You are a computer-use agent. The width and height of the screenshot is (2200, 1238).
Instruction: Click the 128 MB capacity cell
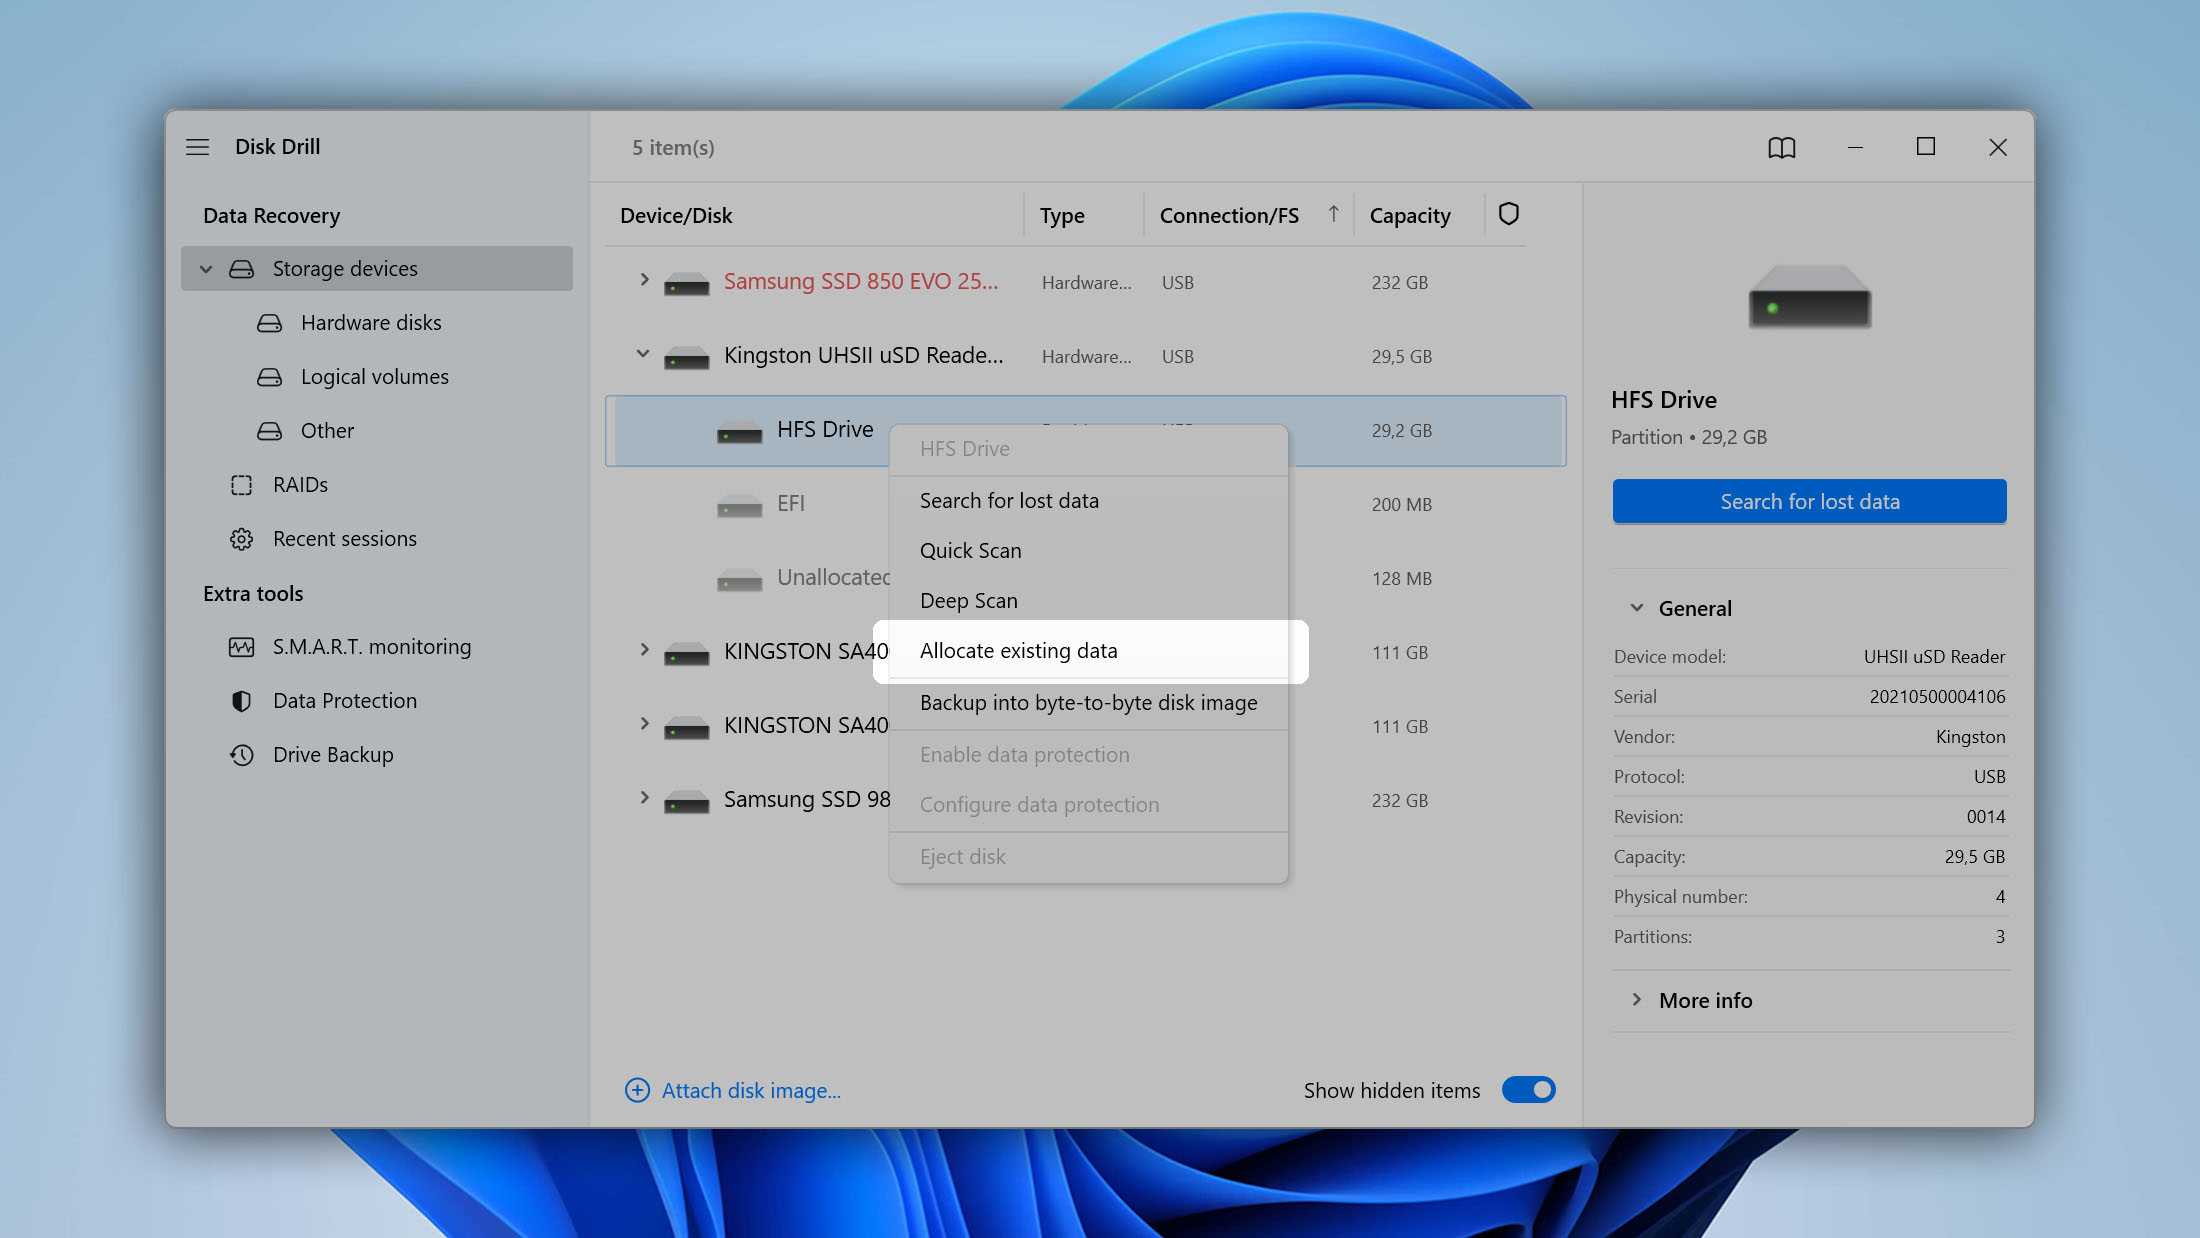(1402, 579)
